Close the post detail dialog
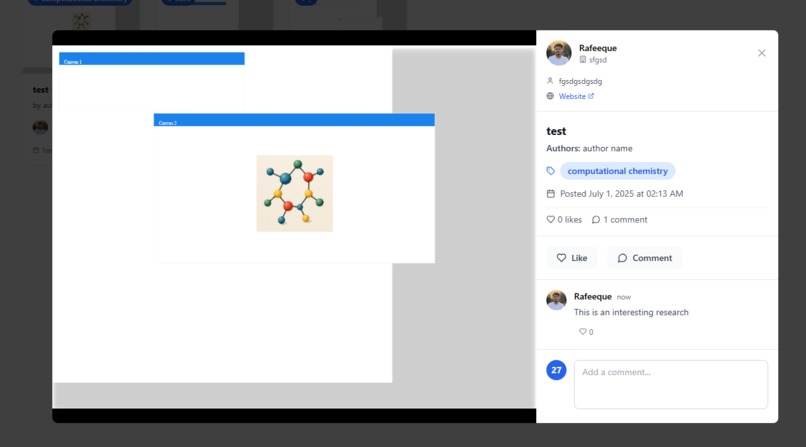The image size is (806, 447). (761, 53)
